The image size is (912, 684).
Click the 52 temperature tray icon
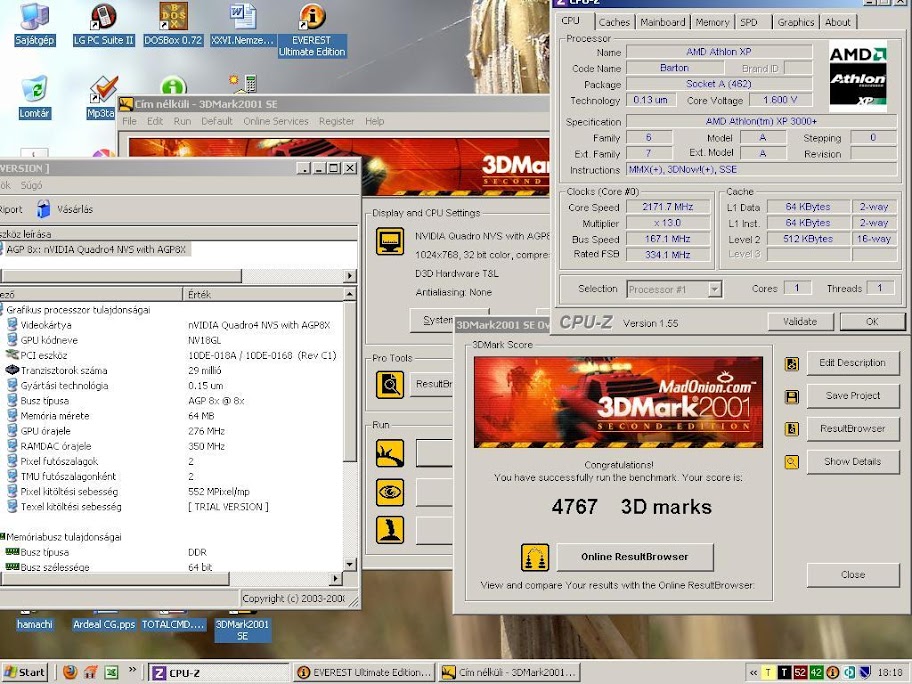click(x=800, y=672)
